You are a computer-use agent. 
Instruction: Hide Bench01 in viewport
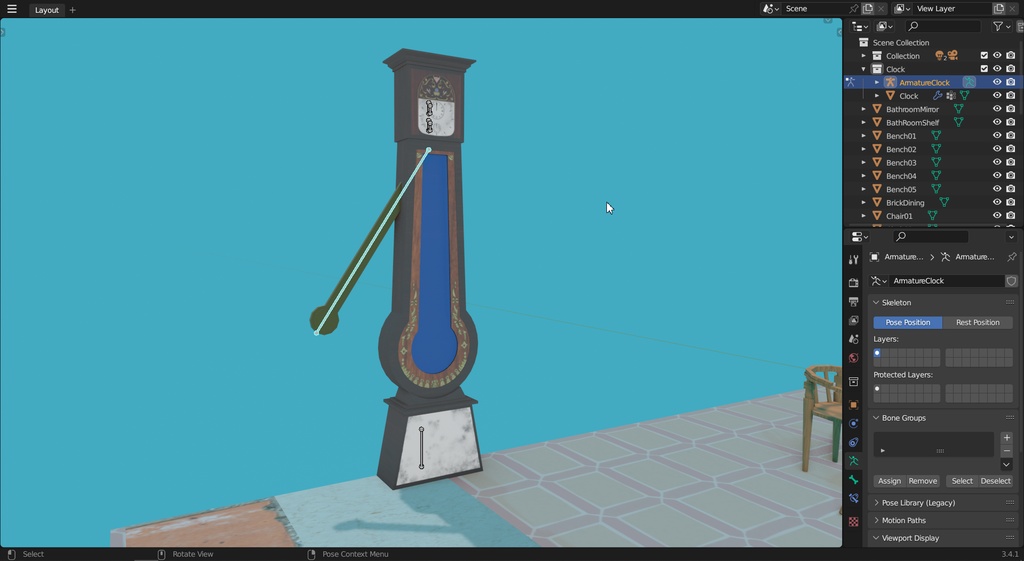(x=997, y=136)
